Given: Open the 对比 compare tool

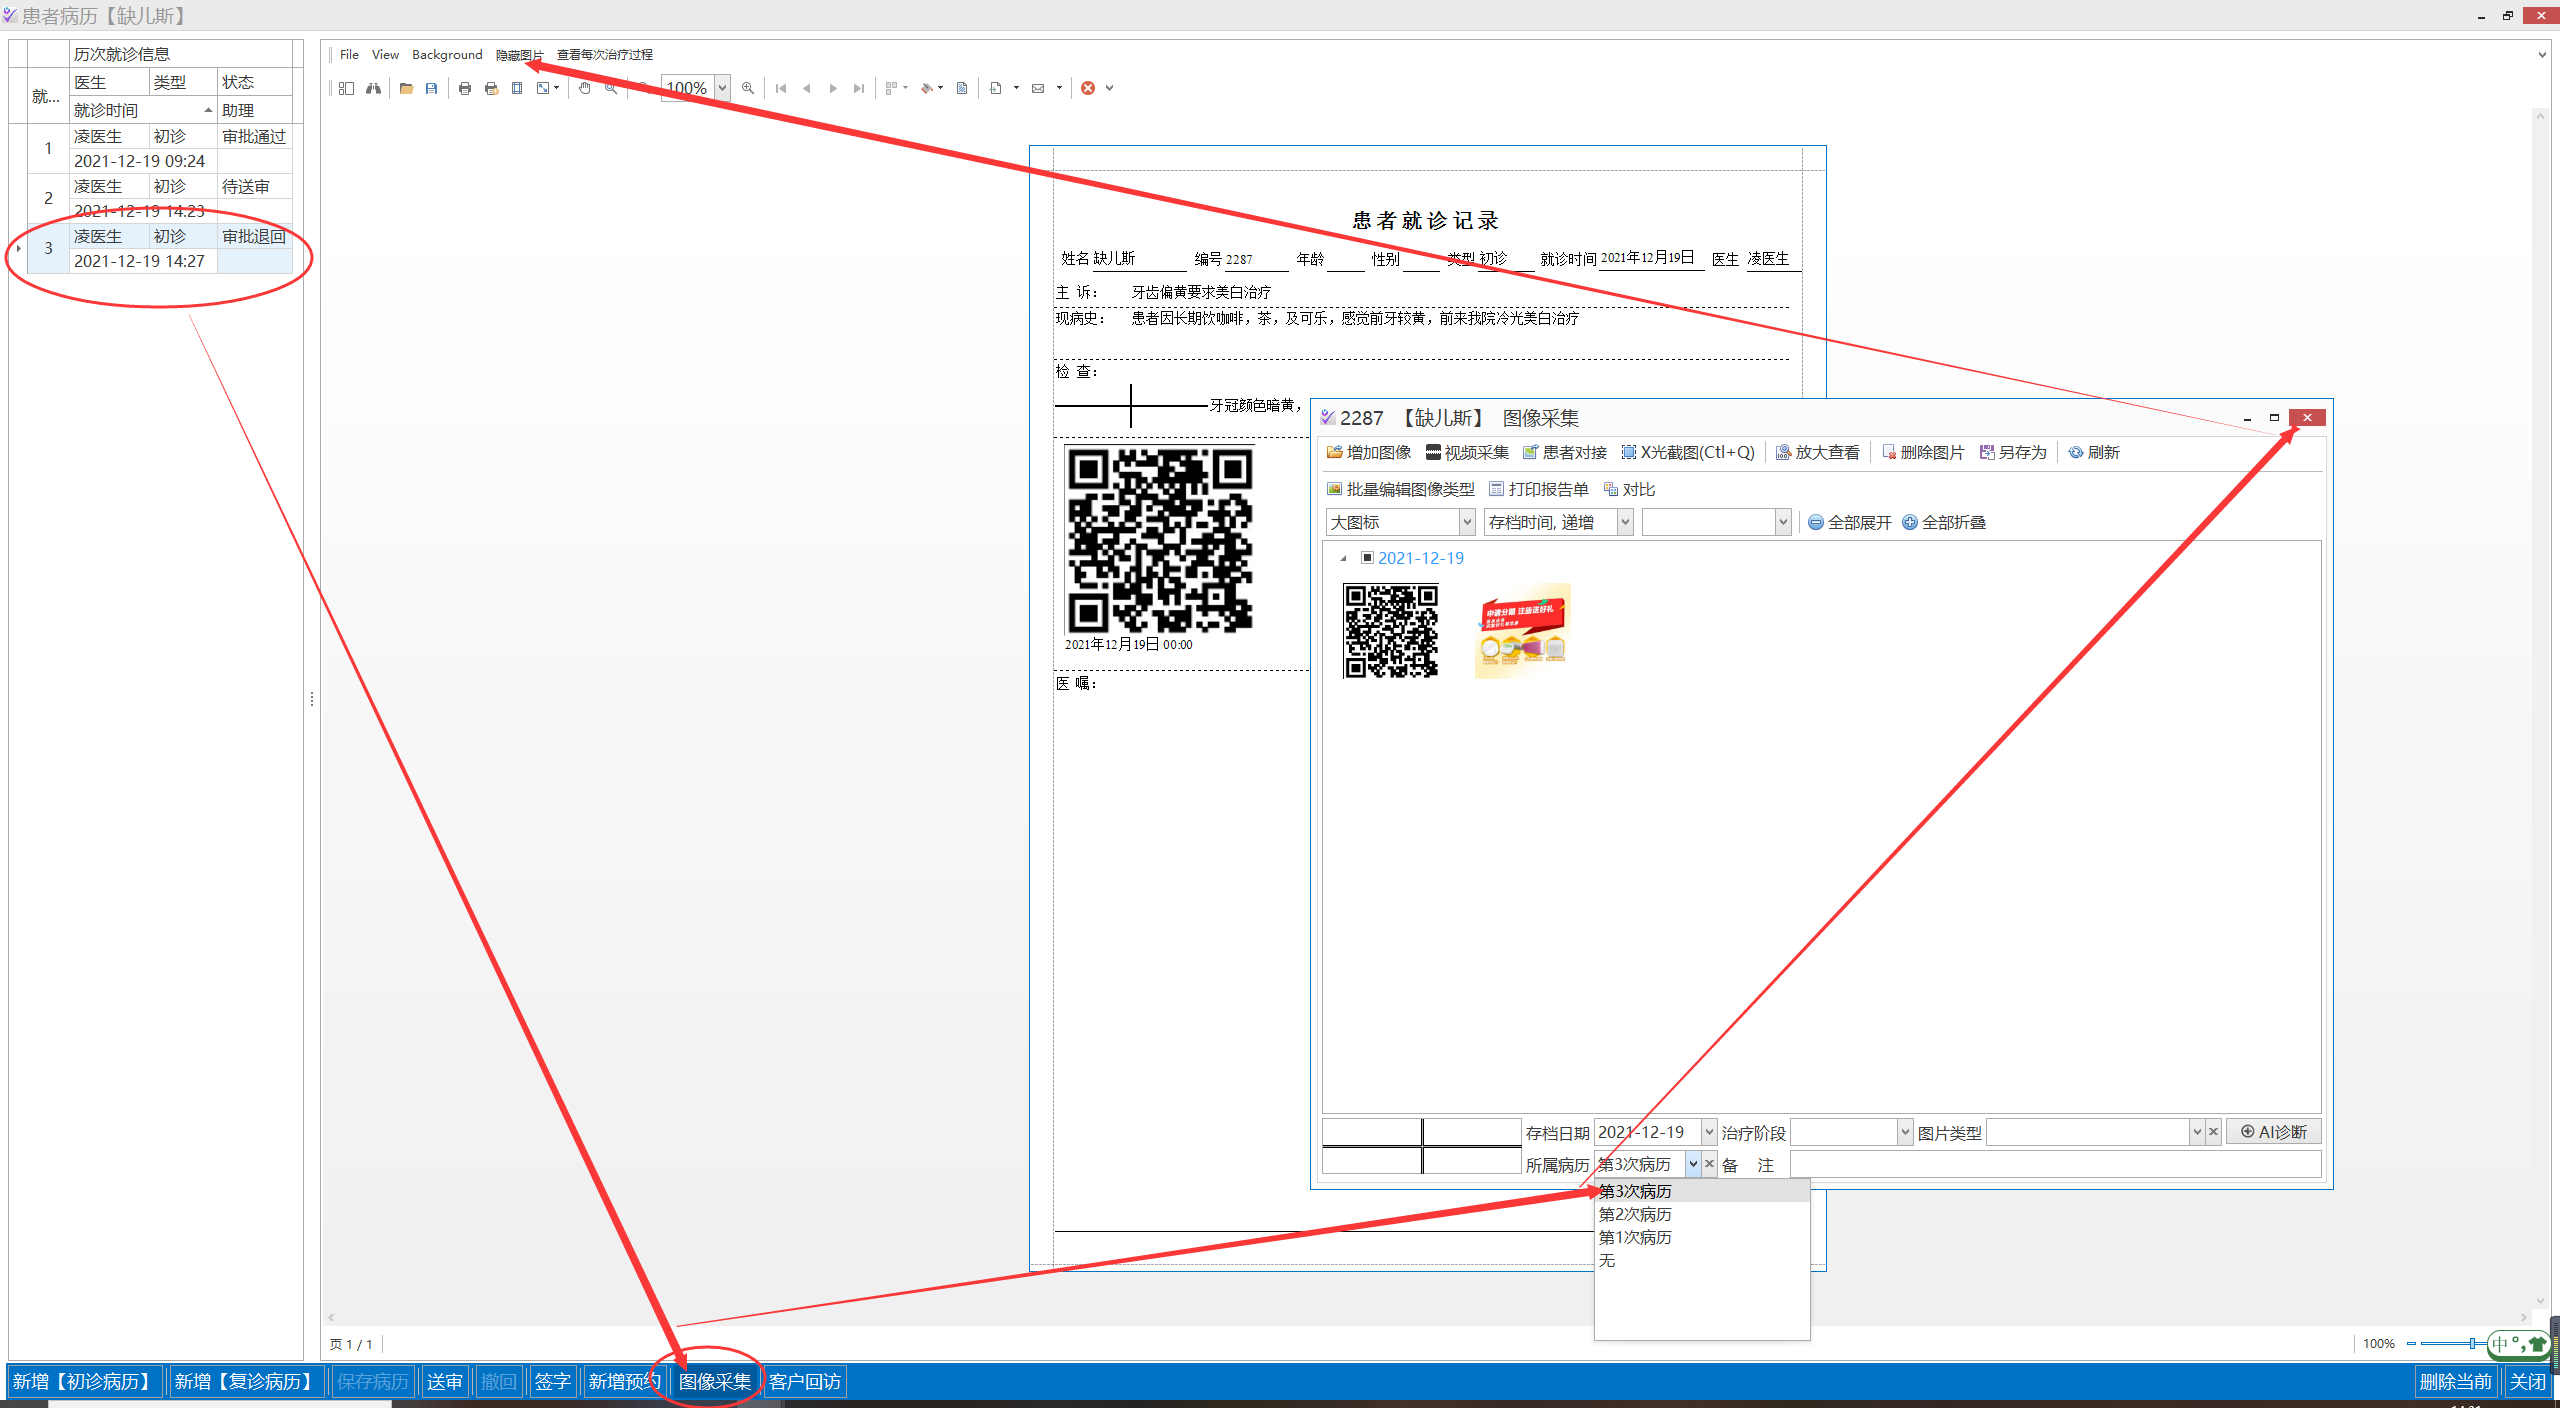Looking at the screenshot, I should (x=1629, y=489).
